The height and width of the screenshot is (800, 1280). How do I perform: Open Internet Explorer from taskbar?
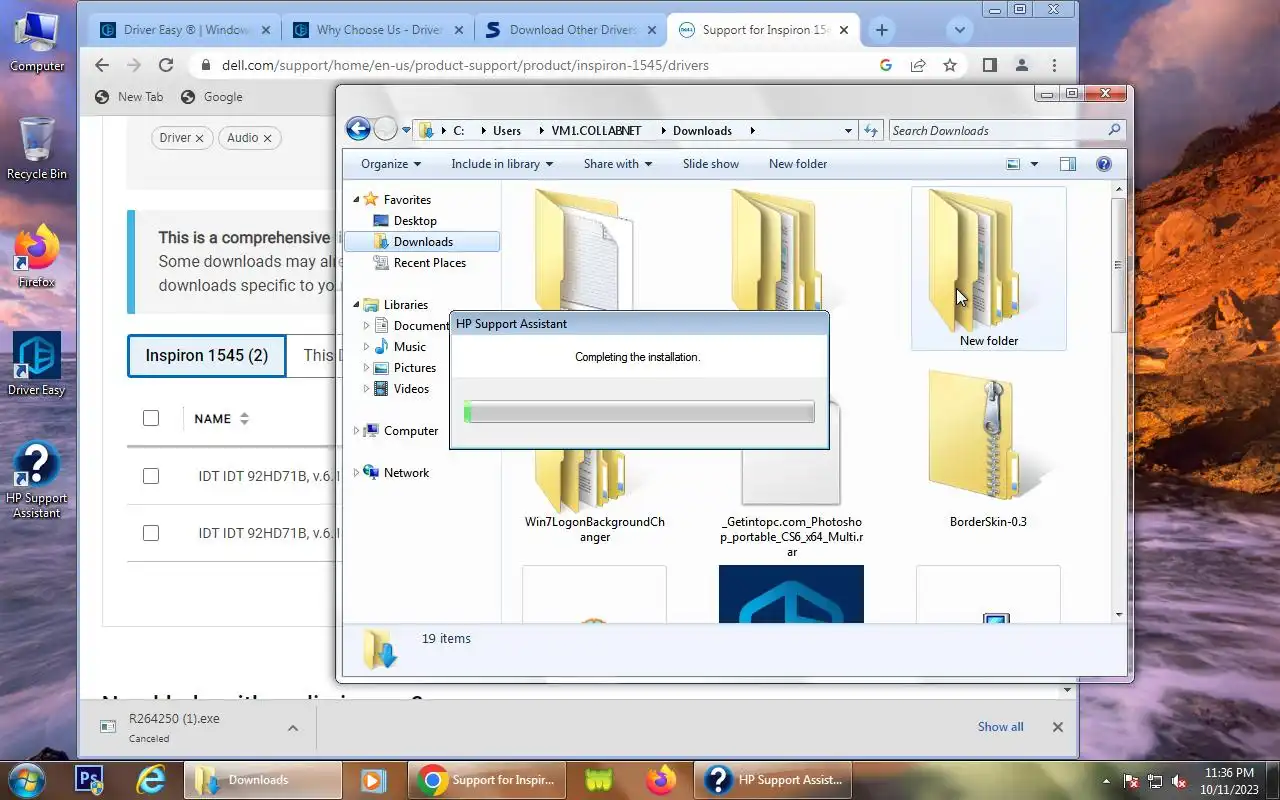(x=151, y=779)
